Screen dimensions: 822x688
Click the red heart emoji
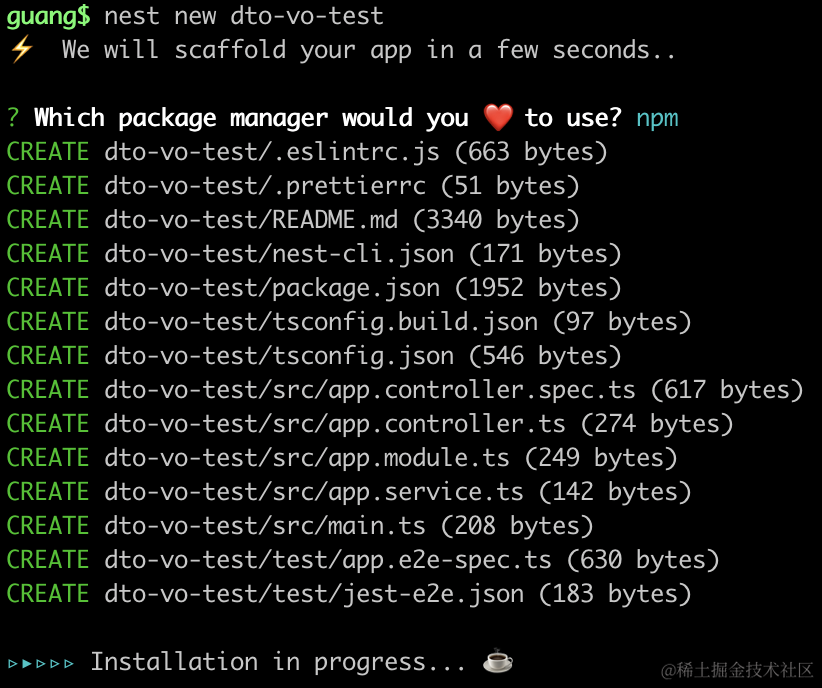coord(497,118)
